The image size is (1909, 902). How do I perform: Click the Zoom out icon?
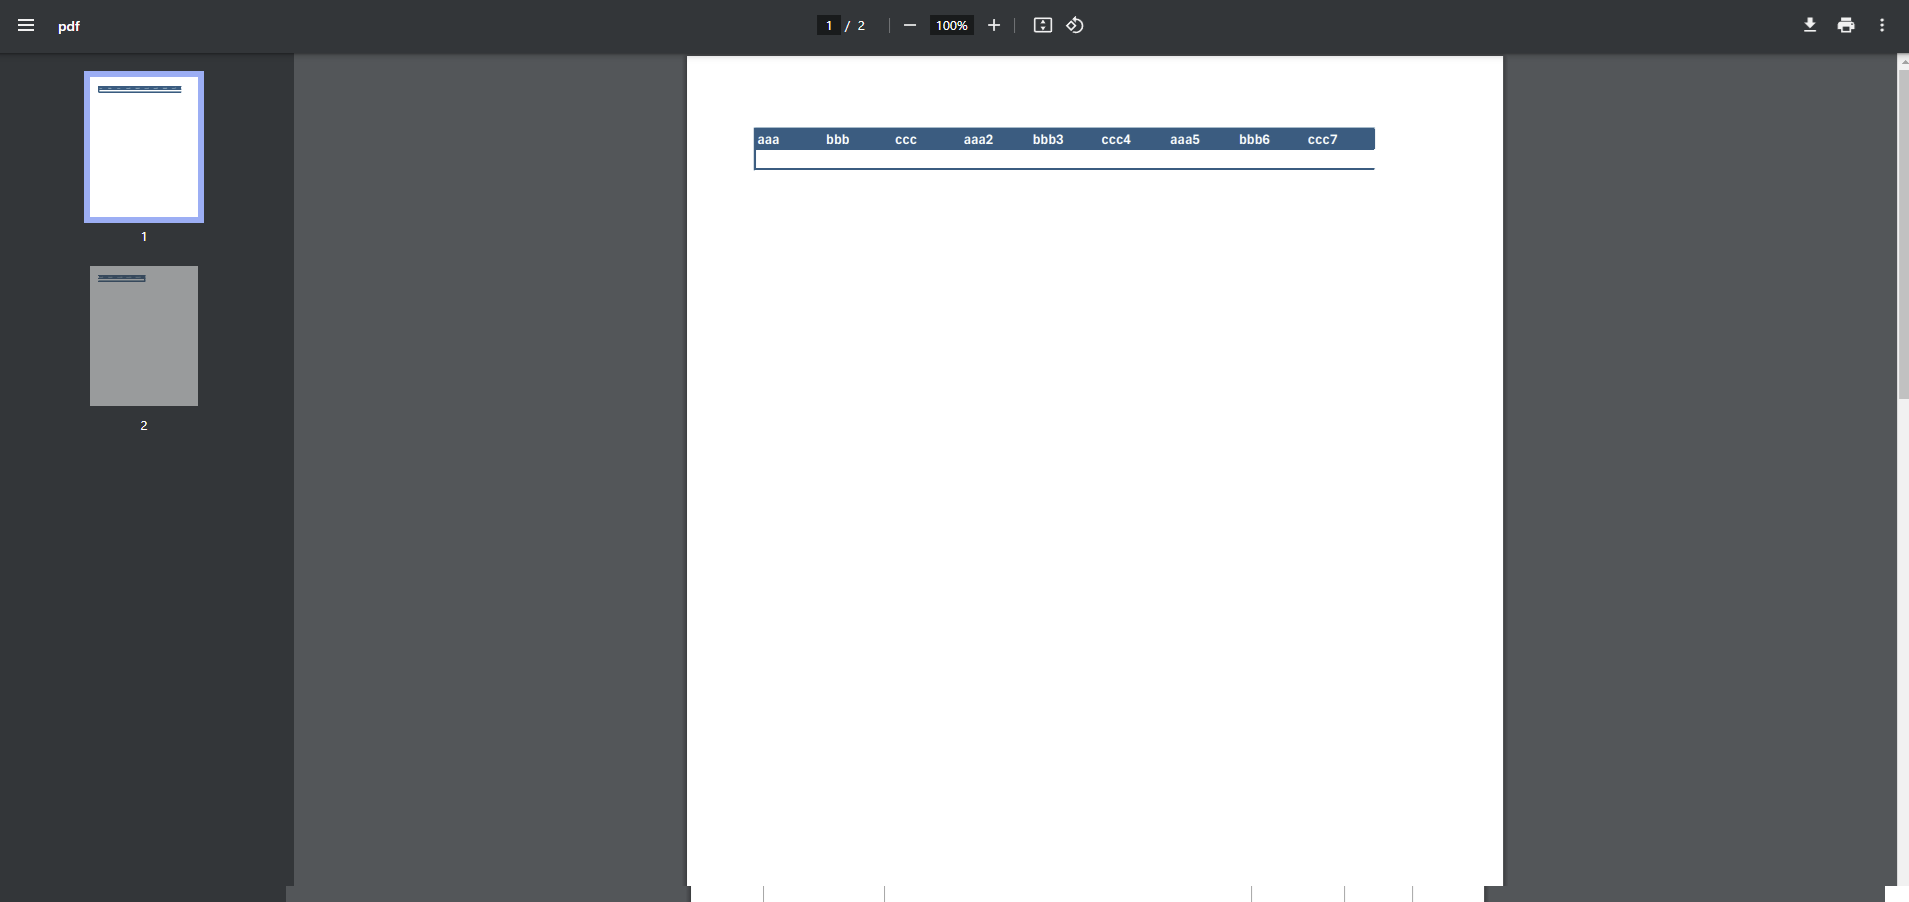(908, 25)
